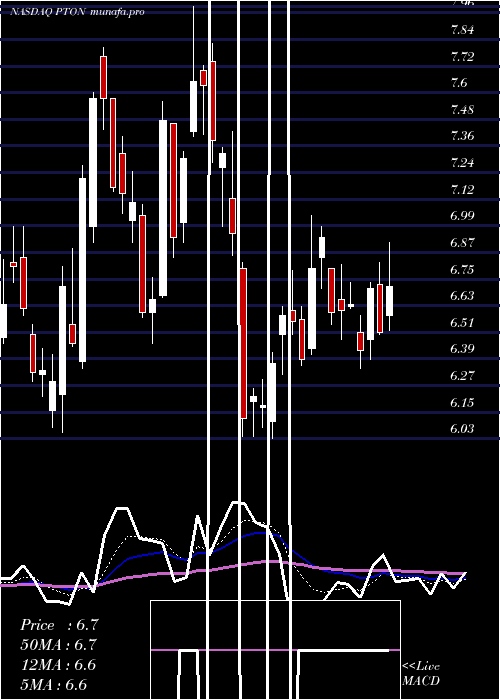Select the '12MA : 6.6' legend entry
This screenshot has height=700, width=500.
click(59, 665)
